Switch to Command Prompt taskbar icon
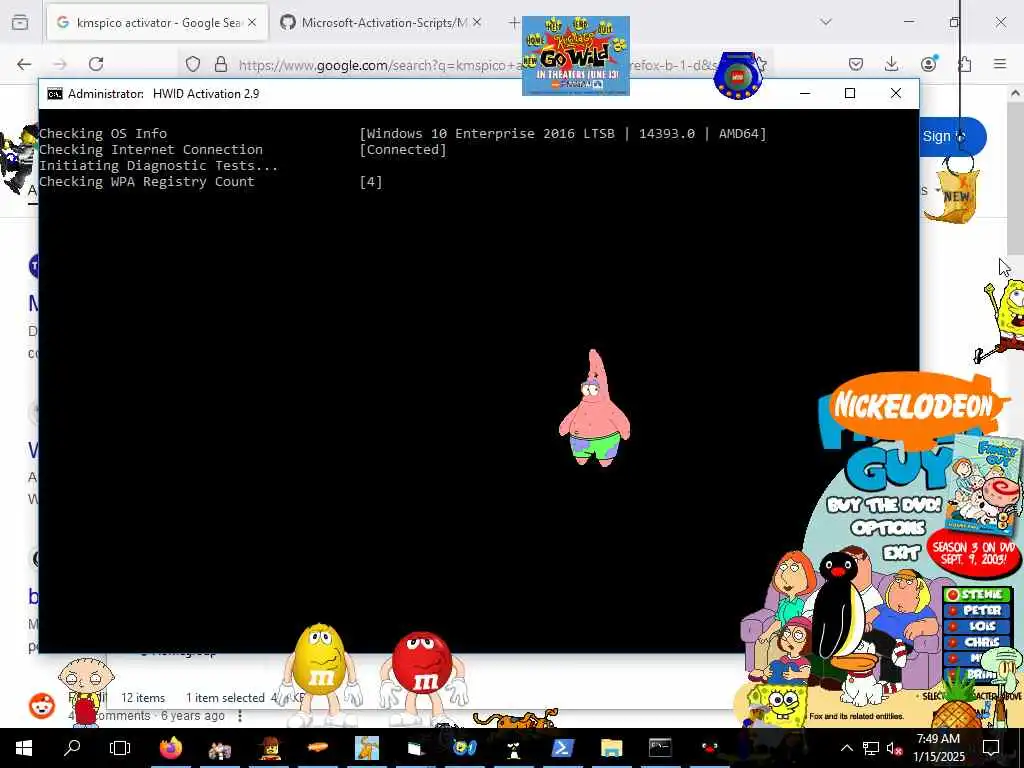 tap(660, 748)
